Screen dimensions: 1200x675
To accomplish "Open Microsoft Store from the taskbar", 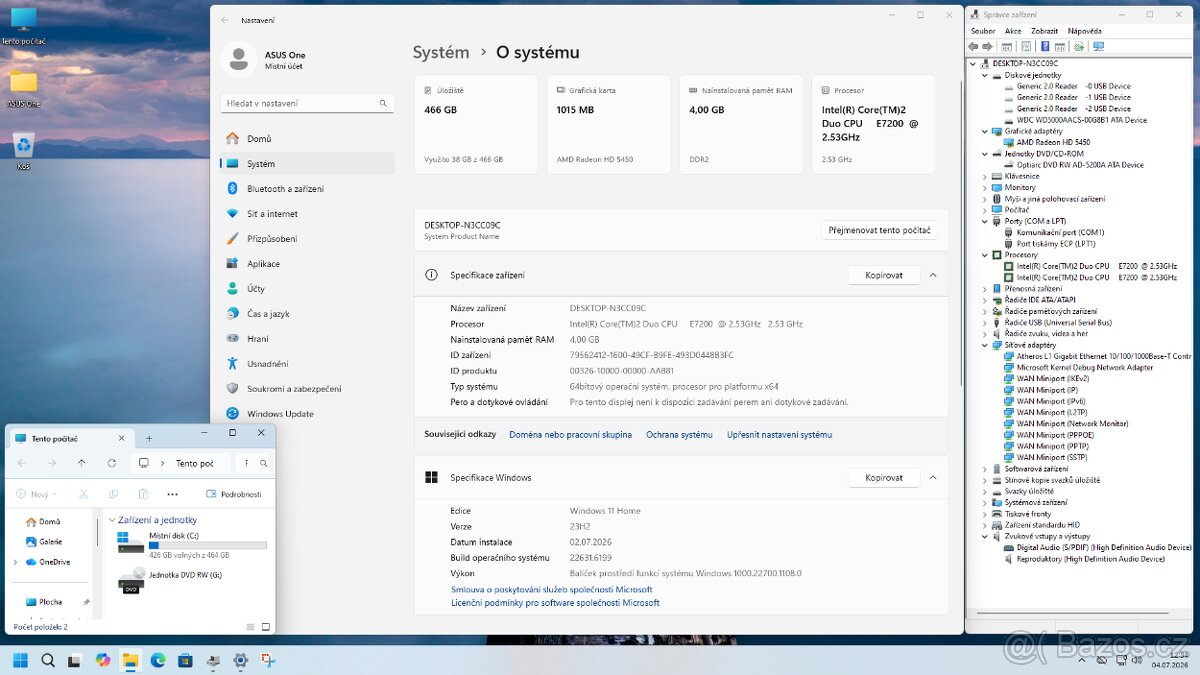I will [x=185, y=660].
